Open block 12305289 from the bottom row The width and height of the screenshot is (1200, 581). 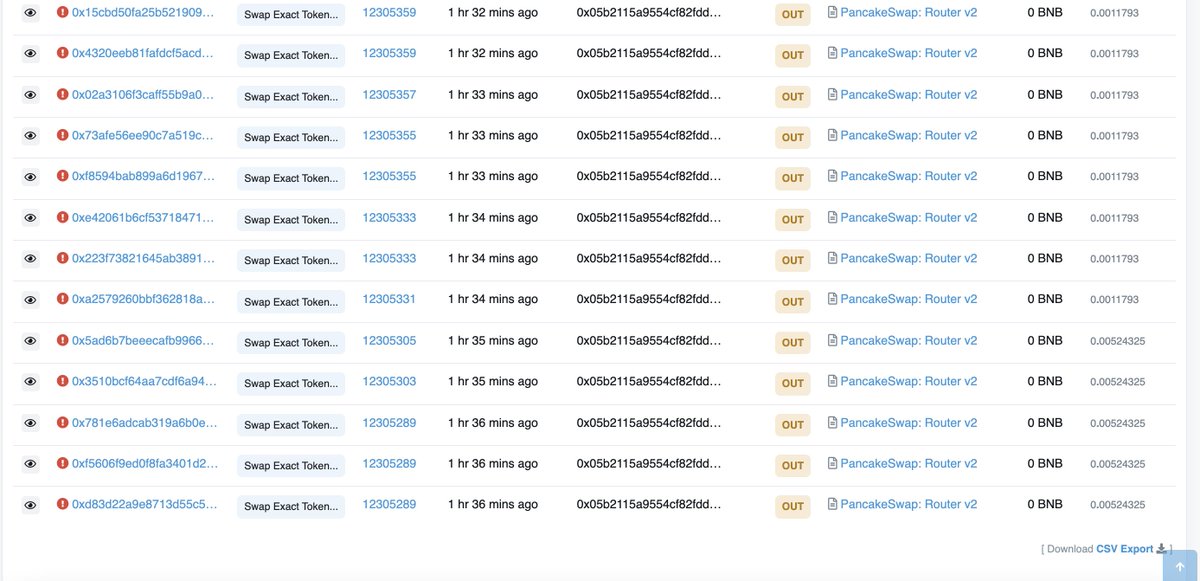pyautogui.click(x=389, y=504)
